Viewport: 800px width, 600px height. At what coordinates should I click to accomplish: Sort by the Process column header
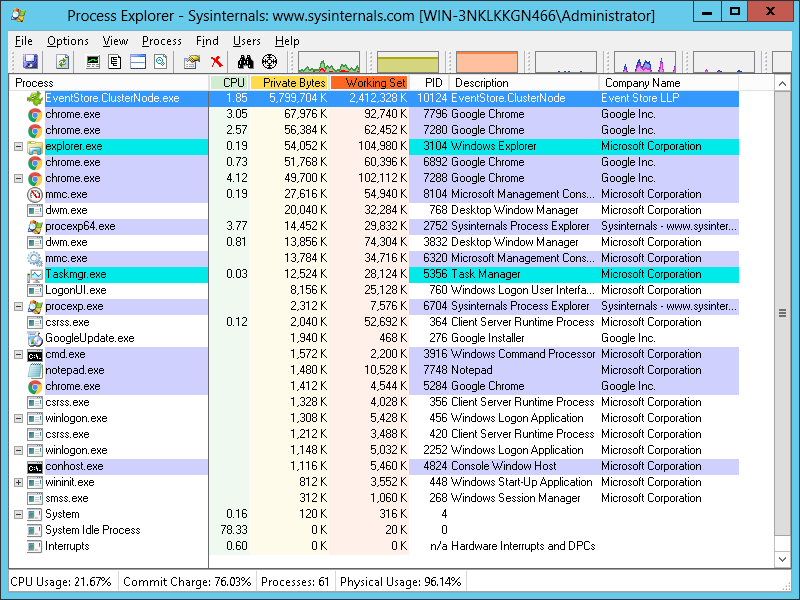click(x=109, y=83)
